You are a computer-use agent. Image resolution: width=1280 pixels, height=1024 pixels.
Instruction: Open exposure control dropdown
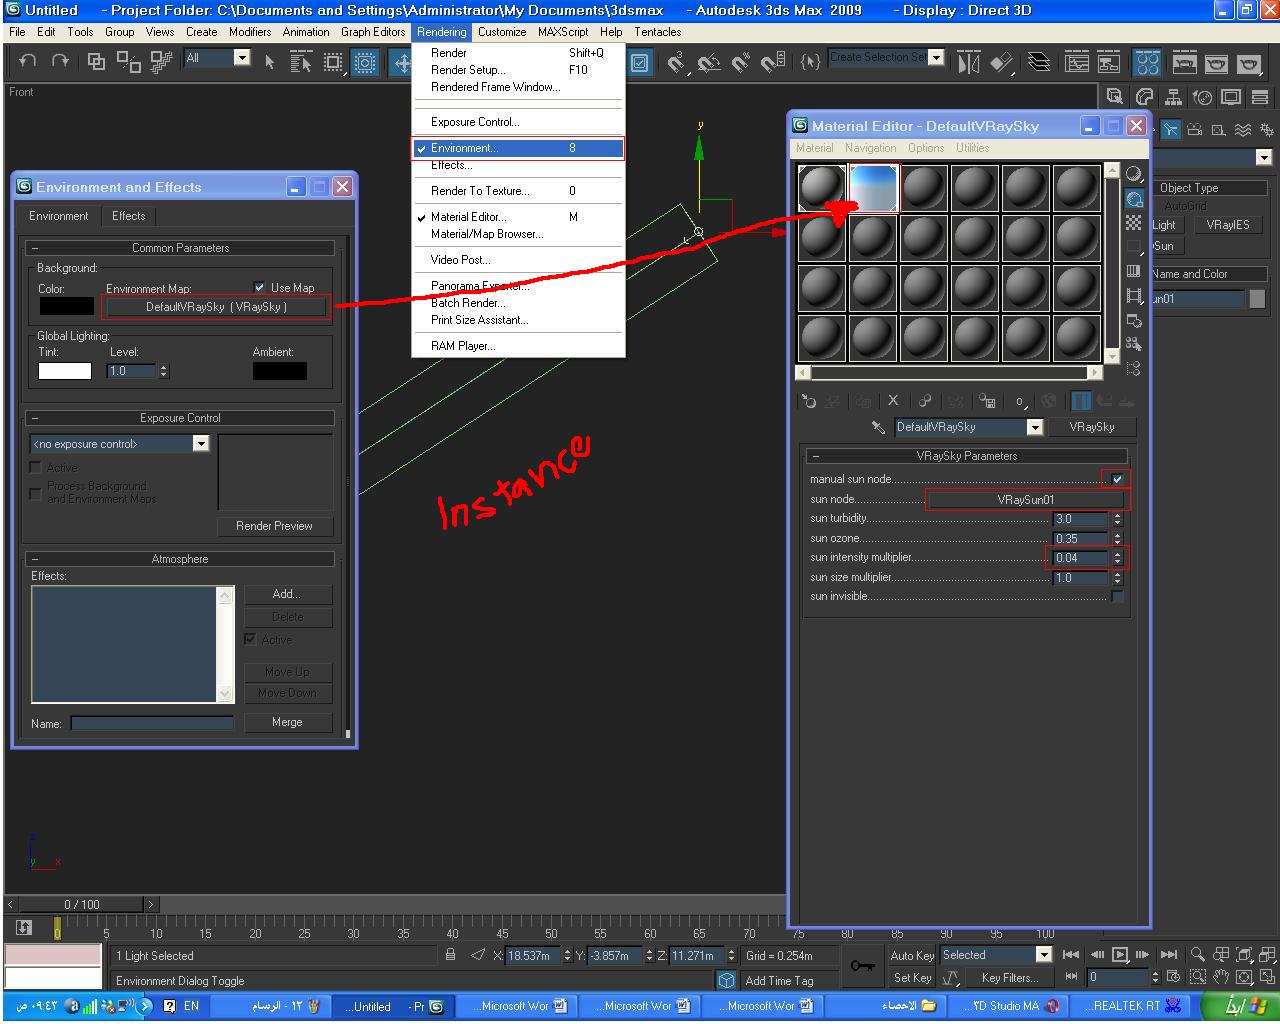(200, 444)
